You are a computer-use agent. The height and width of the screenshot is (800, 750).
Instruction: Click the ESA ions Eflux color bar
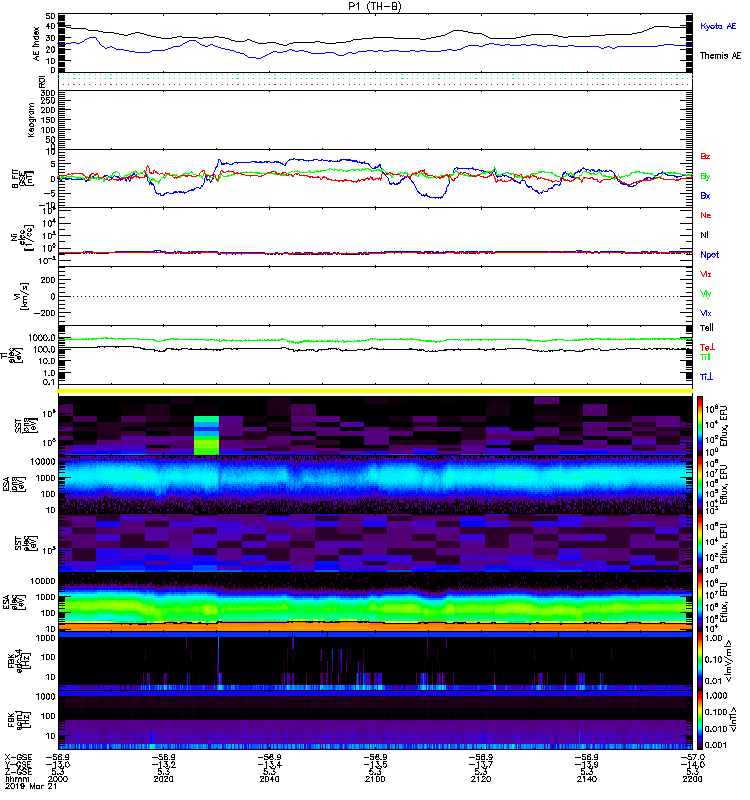699,484
